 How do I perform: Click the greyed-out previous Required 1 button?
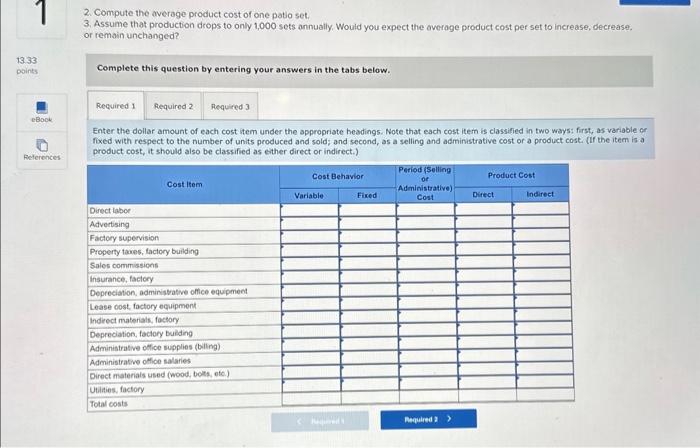(x=320, y=421)
